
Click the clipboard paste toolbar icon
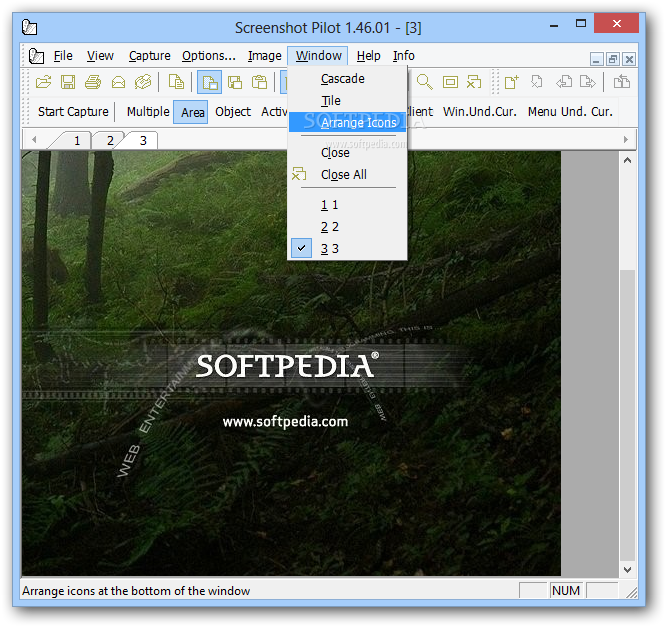pyautogui.click(x=260, y=82)
